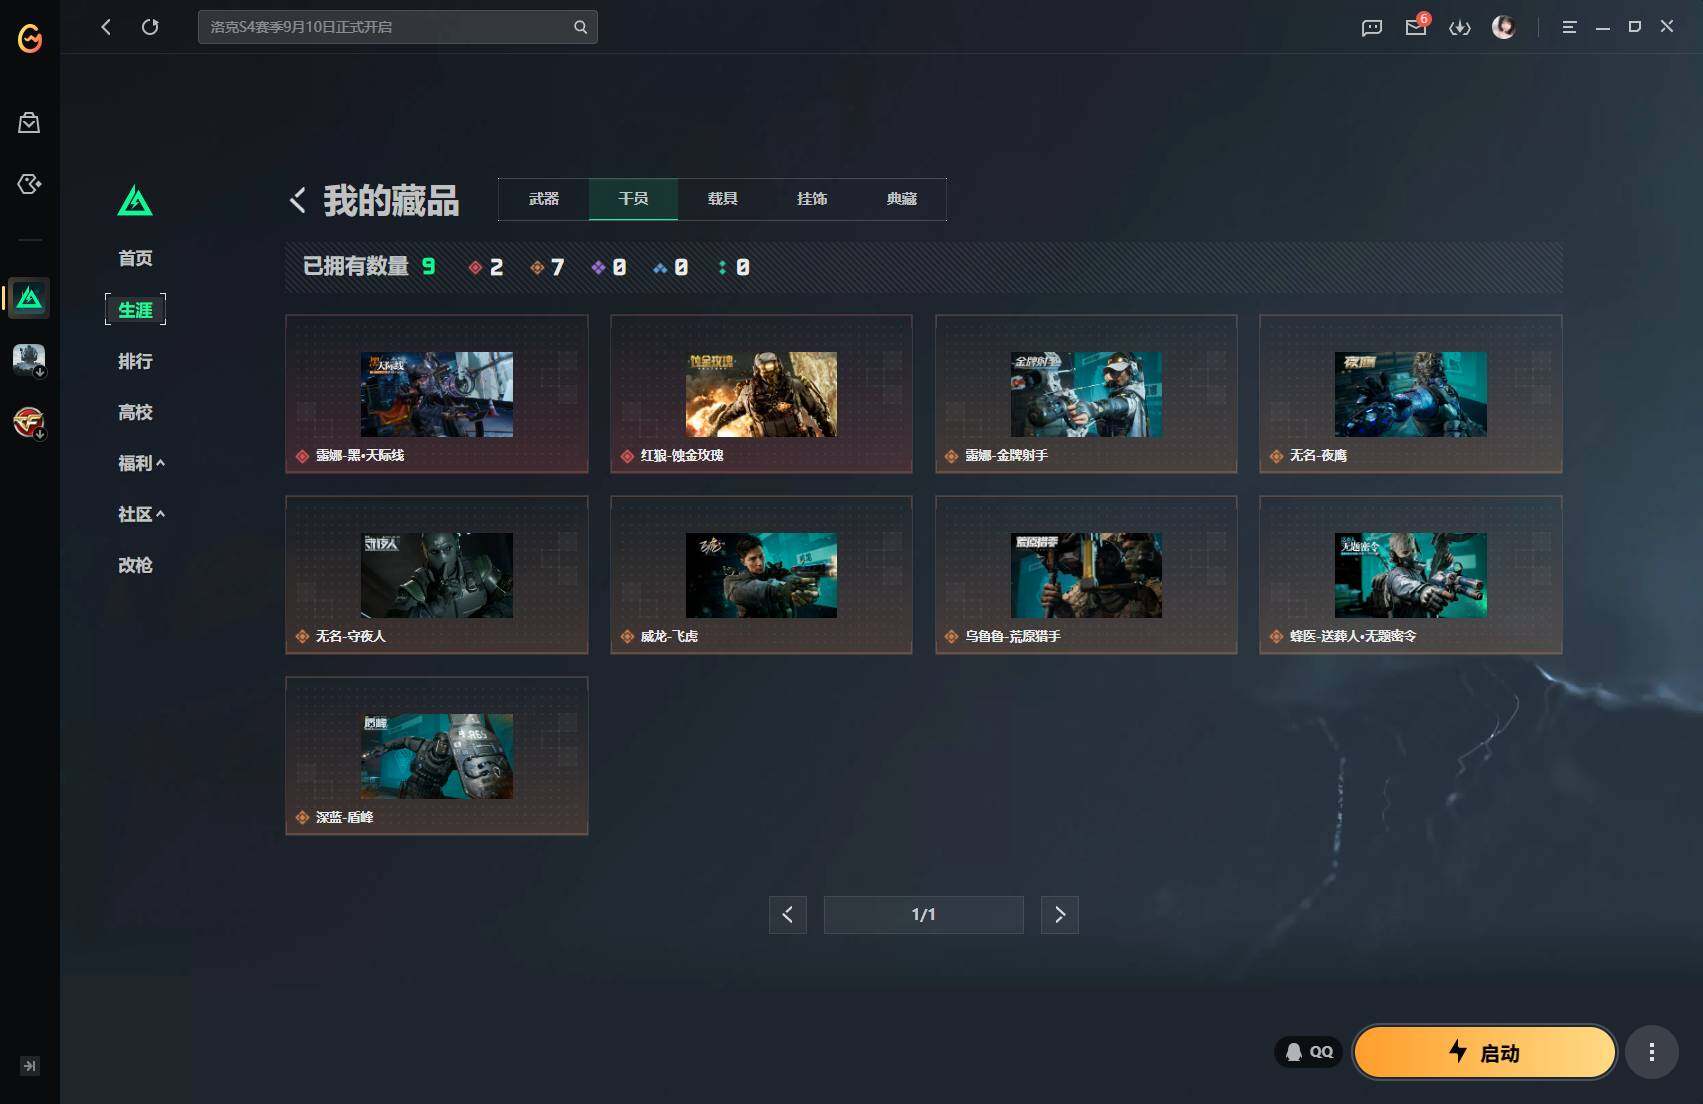The width and height of the screenshot is (1703, 1104).
Task: Expand the 福利 menu
Action: (141, 463)
